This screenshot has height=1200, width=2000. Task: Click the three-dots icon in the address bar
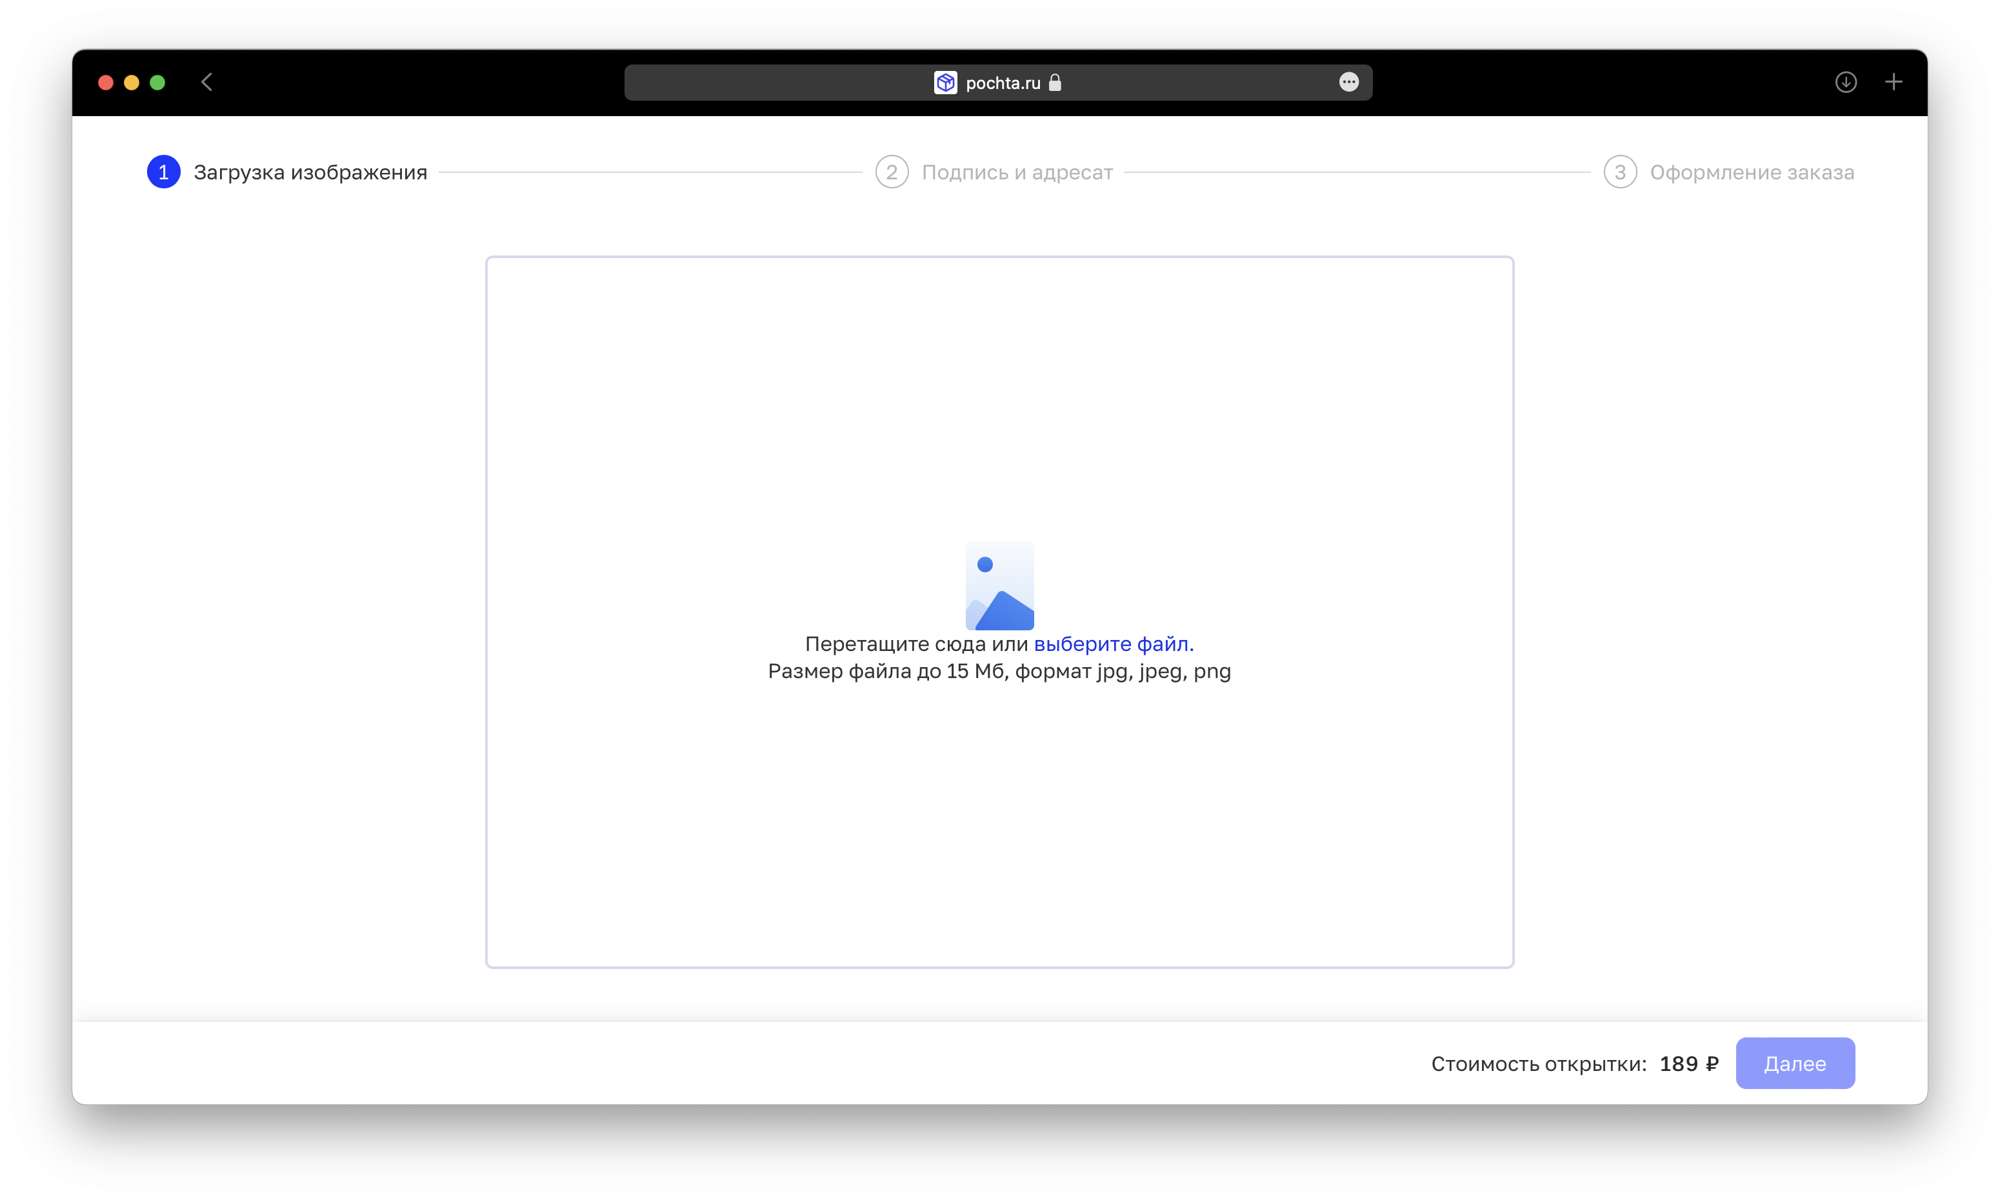(1349, 82)
